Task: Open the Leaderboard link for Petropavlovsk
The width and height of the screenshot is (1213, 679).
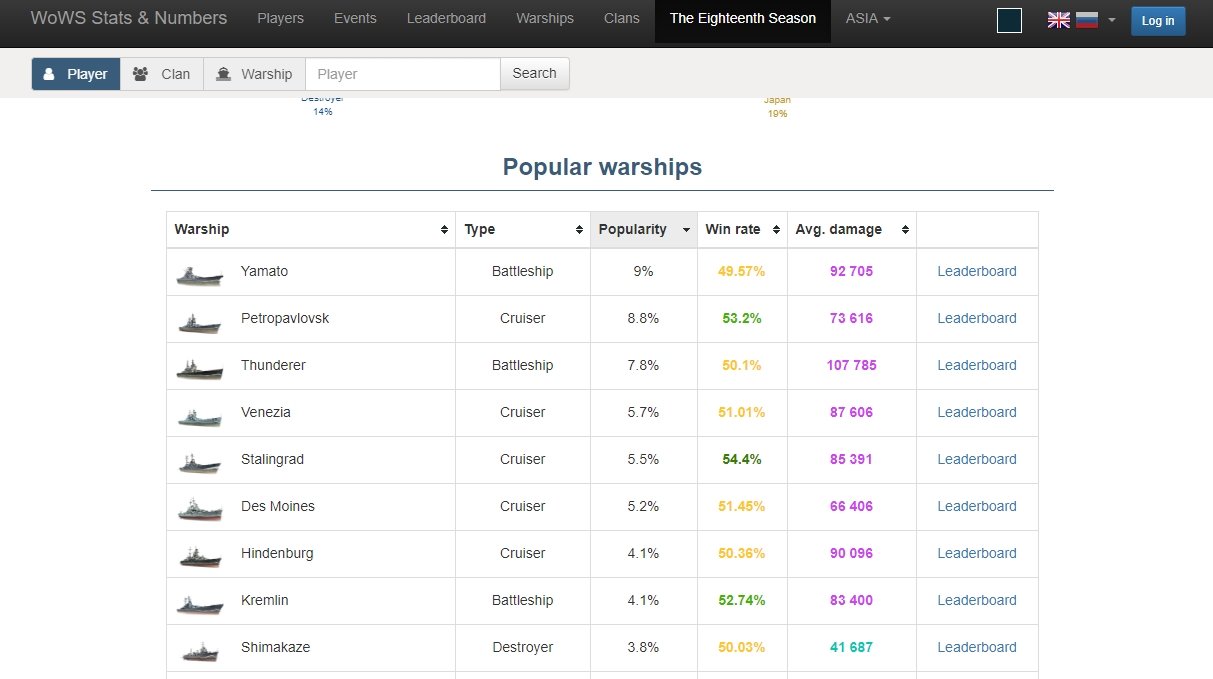Action: click(977, 318)
